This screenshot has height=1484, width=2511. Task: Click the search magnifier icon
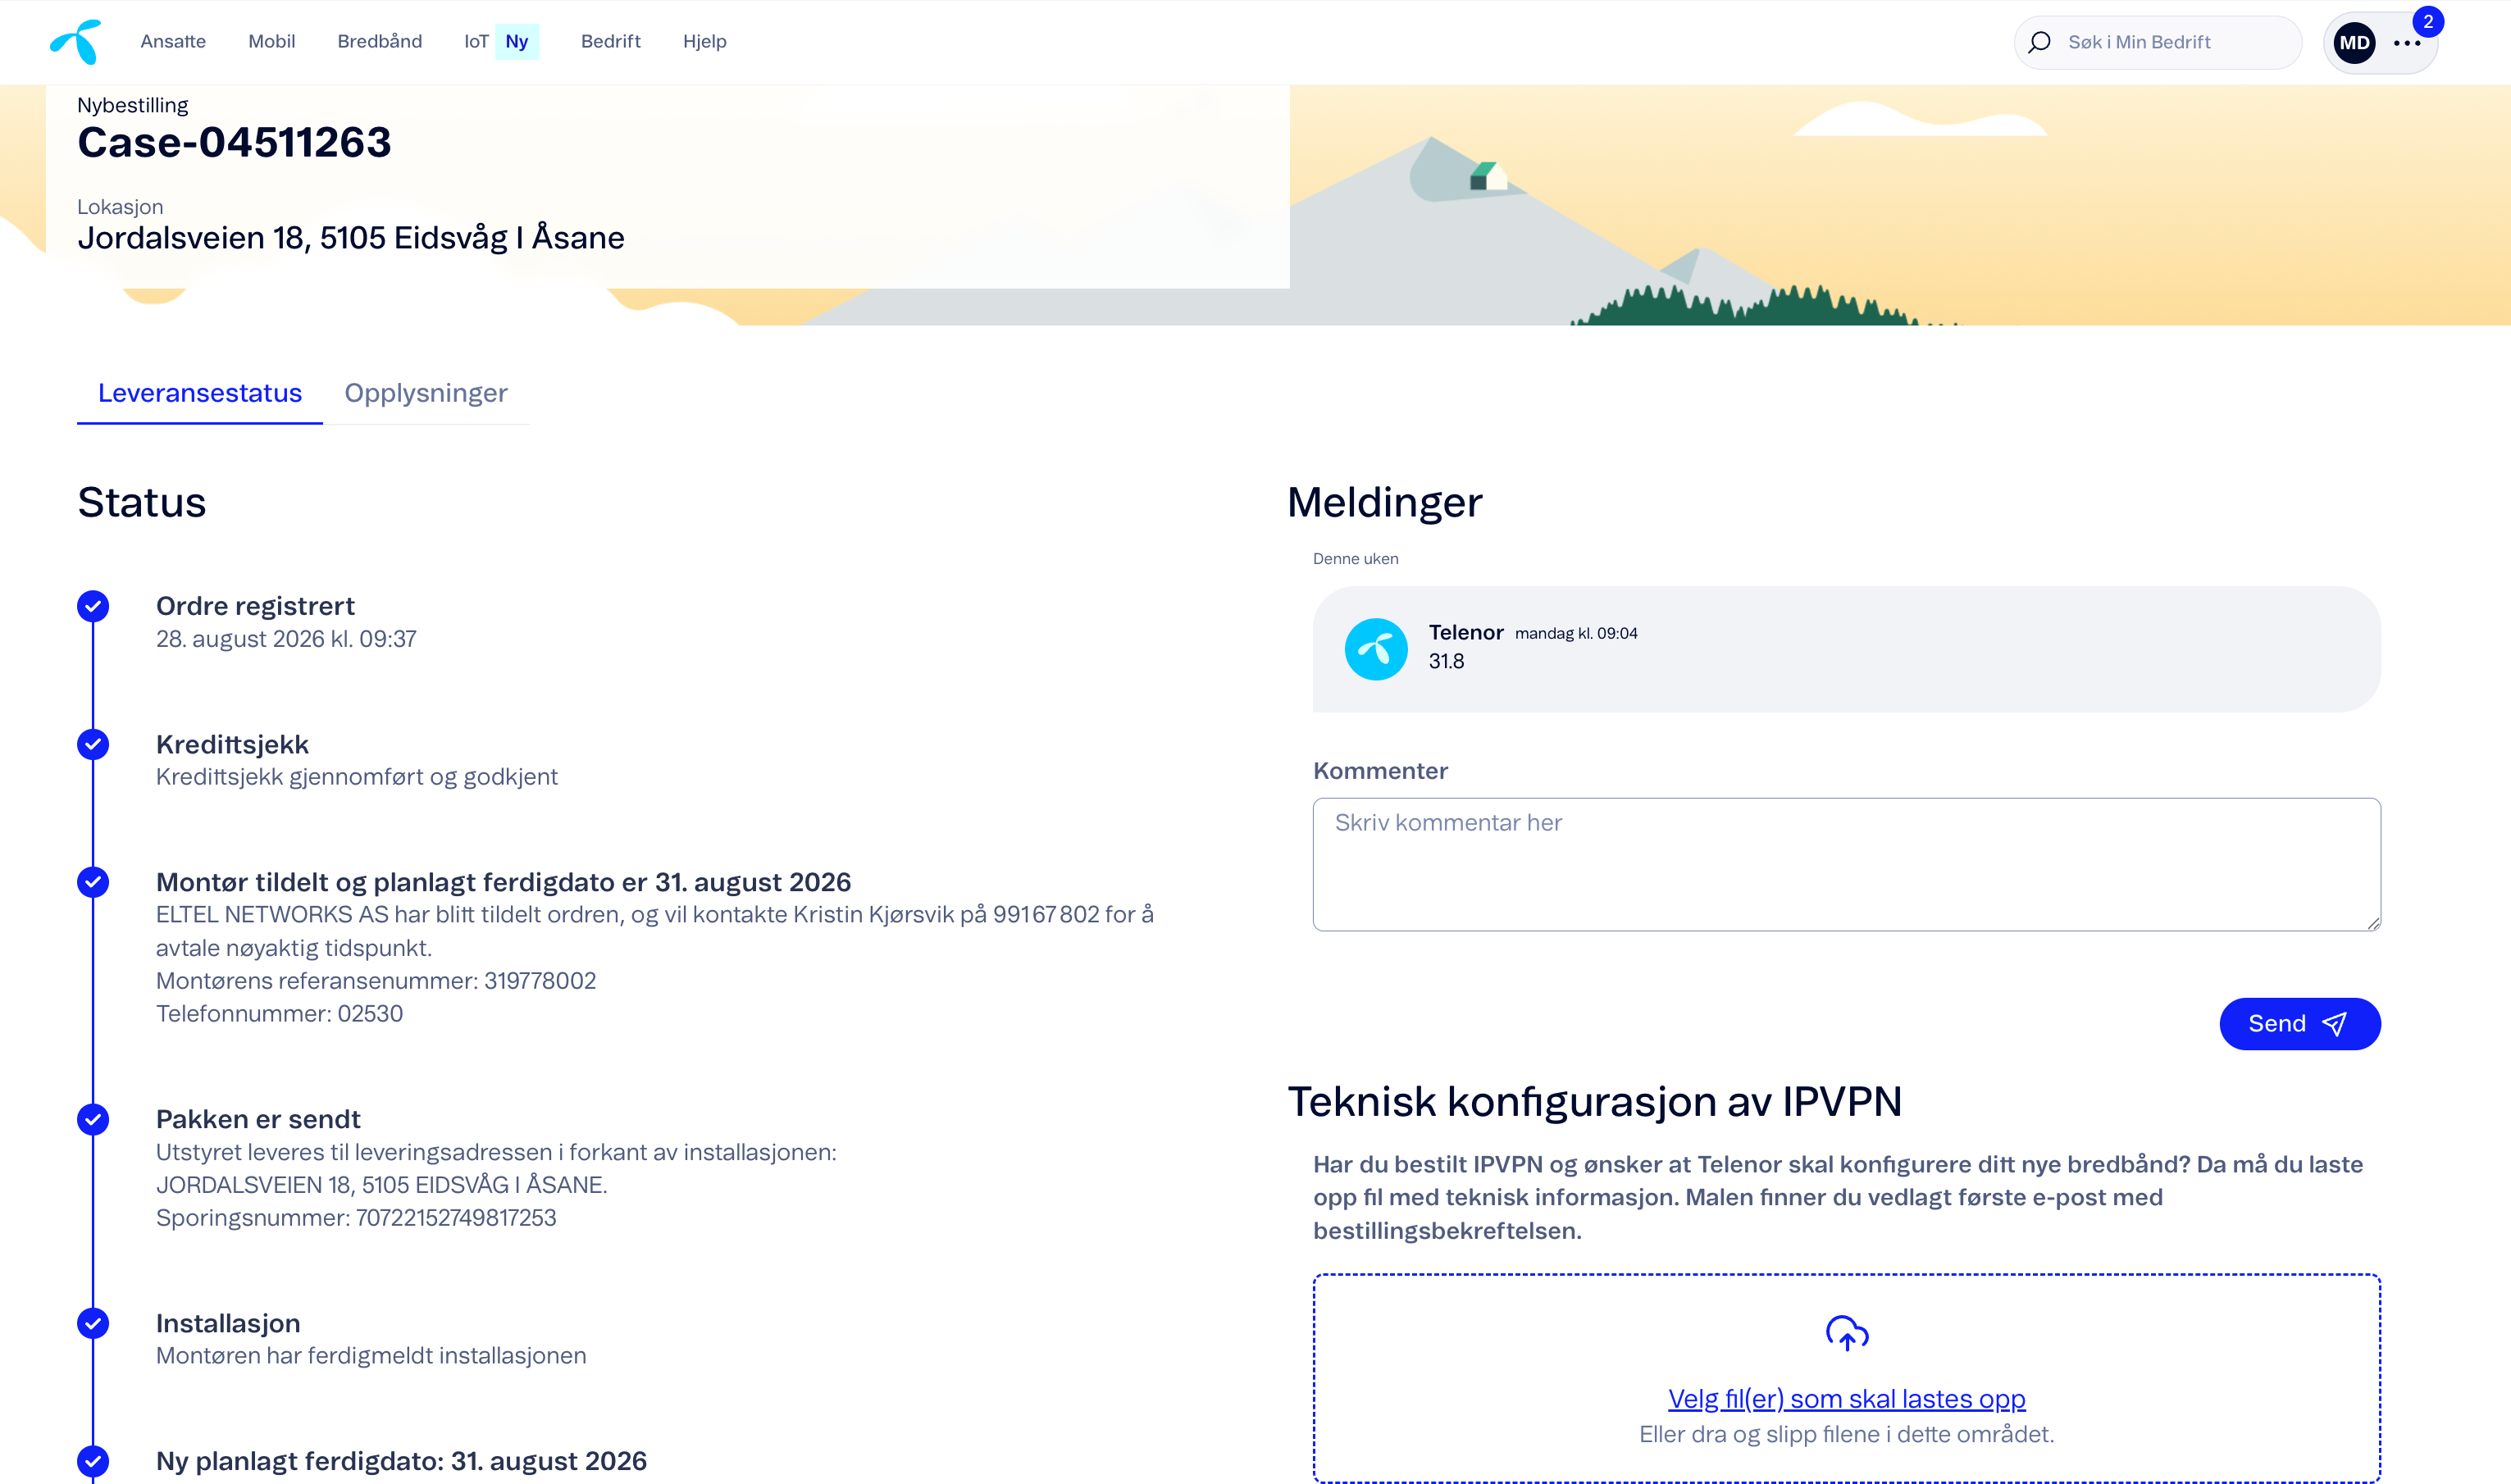pos(2039,42)
